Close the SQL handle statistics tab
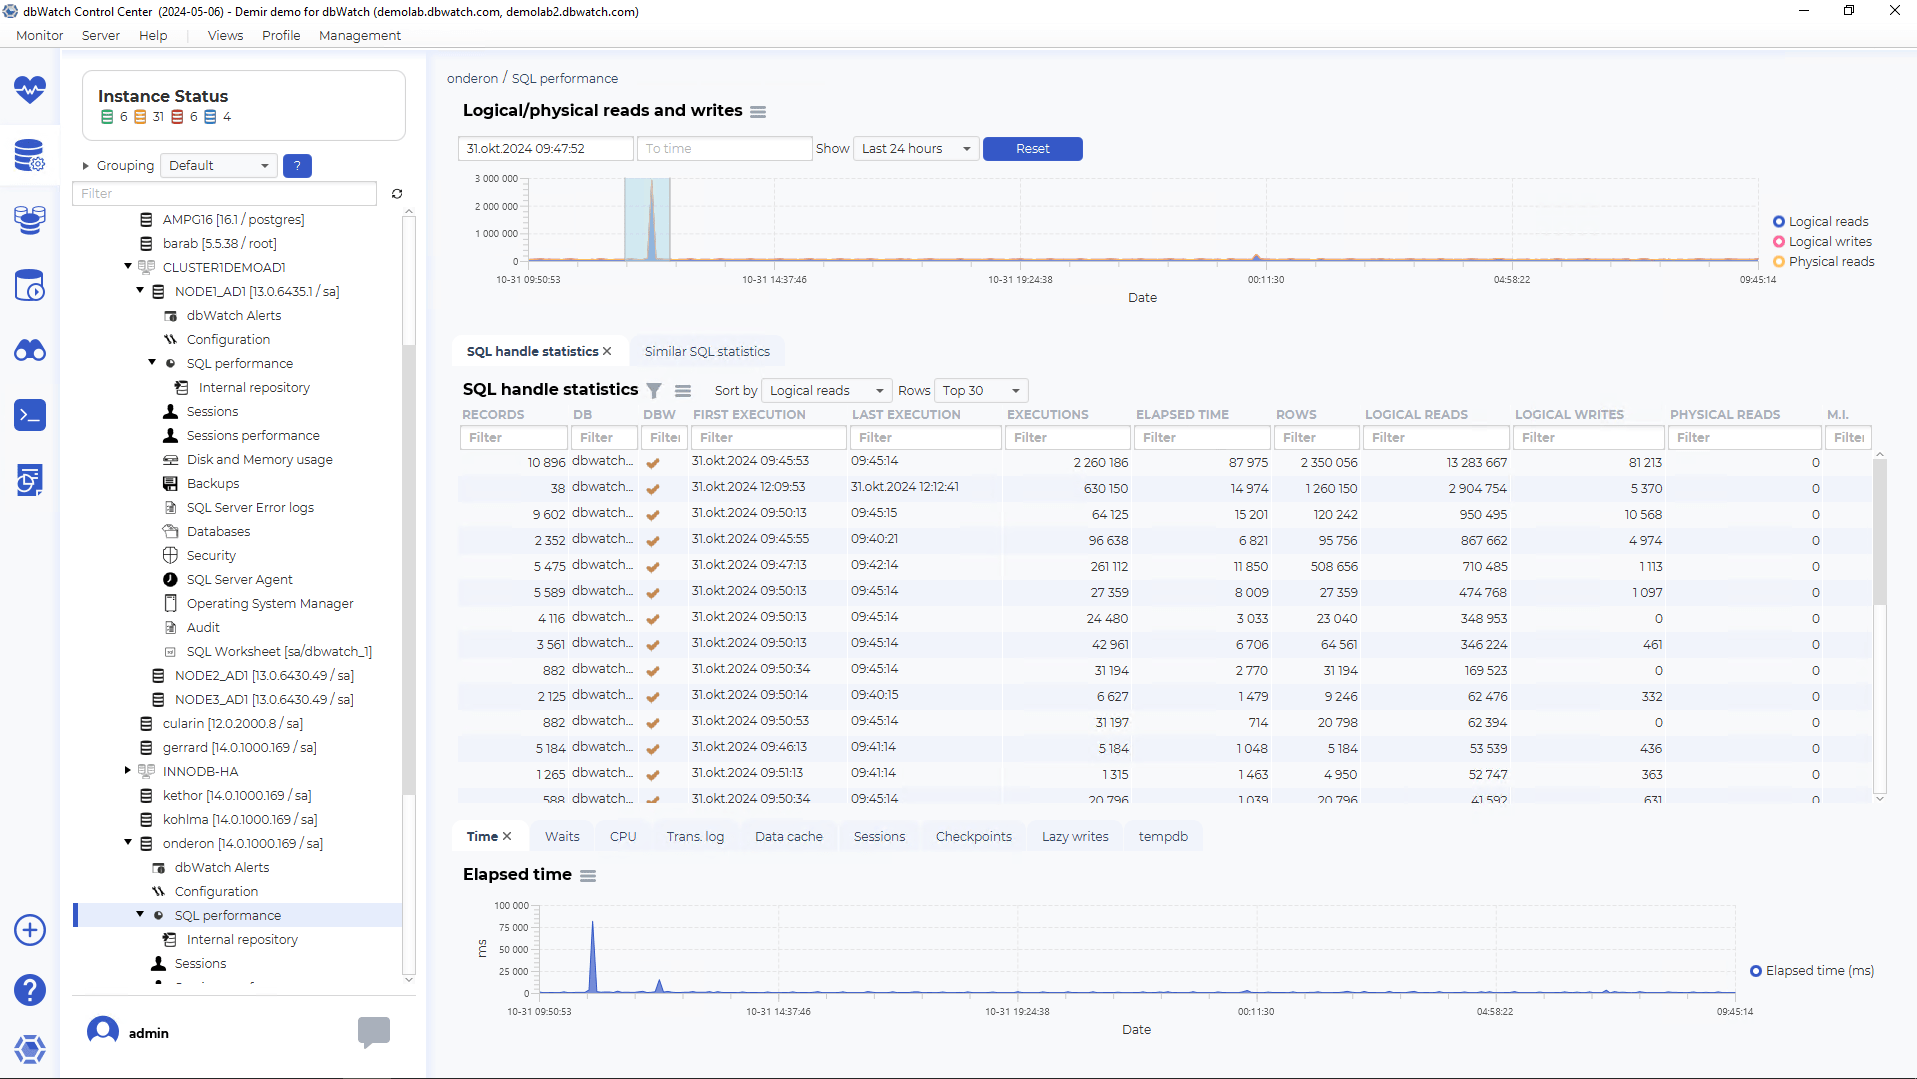The height and width of the screenshot is (1079, 1917). click(607, 351)
